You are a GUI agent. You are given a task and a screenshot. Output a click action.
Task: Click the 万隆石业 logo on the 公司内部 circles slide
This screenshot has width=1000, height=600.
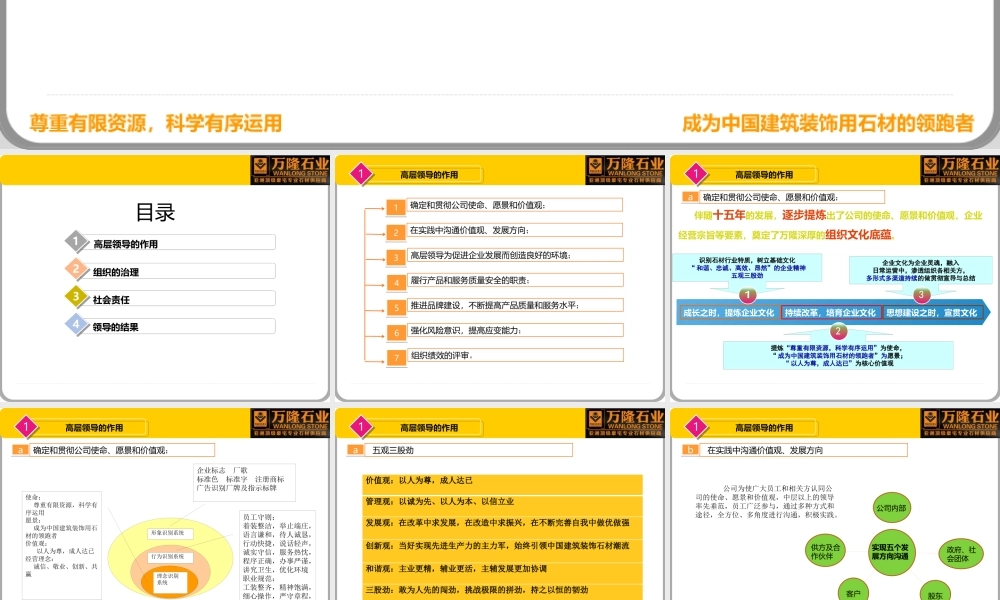point(960,423)
